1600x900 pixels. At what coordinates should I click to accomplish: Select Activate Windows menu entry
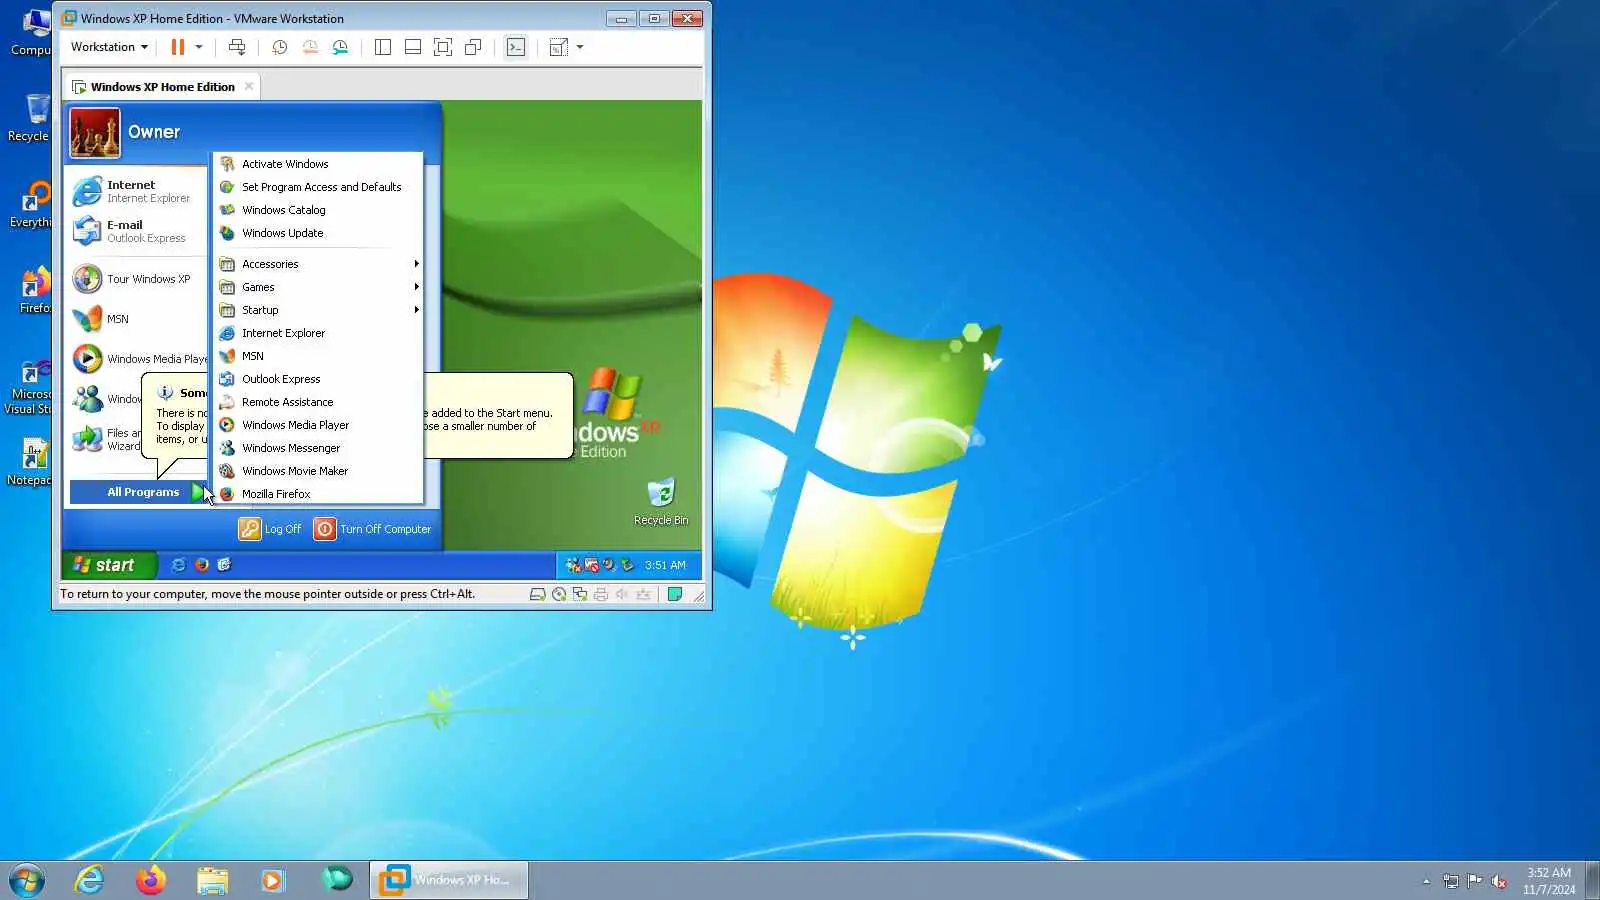tap(318, 164)
